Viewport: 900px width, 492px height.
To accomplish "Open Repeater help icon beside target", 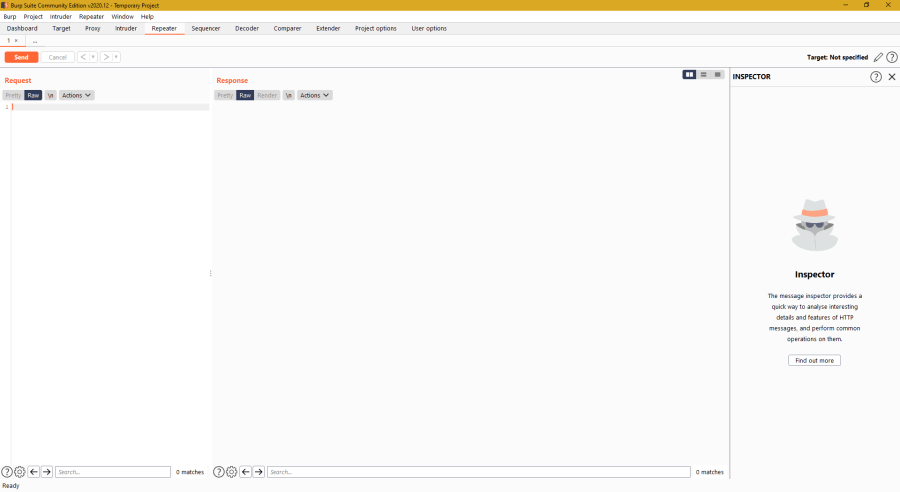I will coord(892,57).
